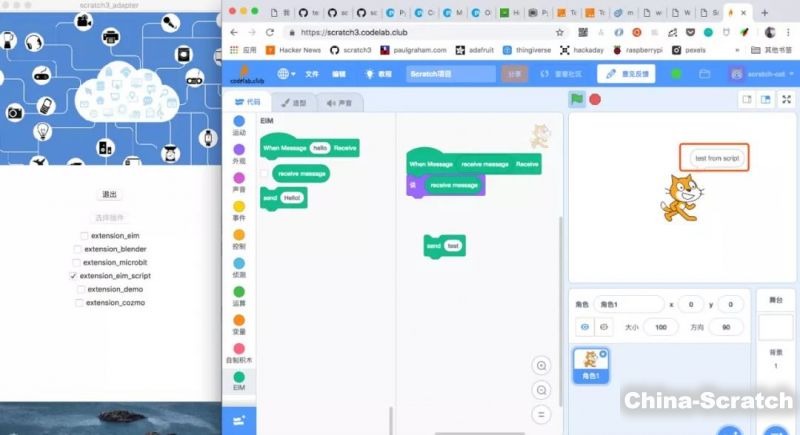Uncheck the extension_eim_script checkbox
The width and height of the screenshot is (800, 435).
(73, 275)
